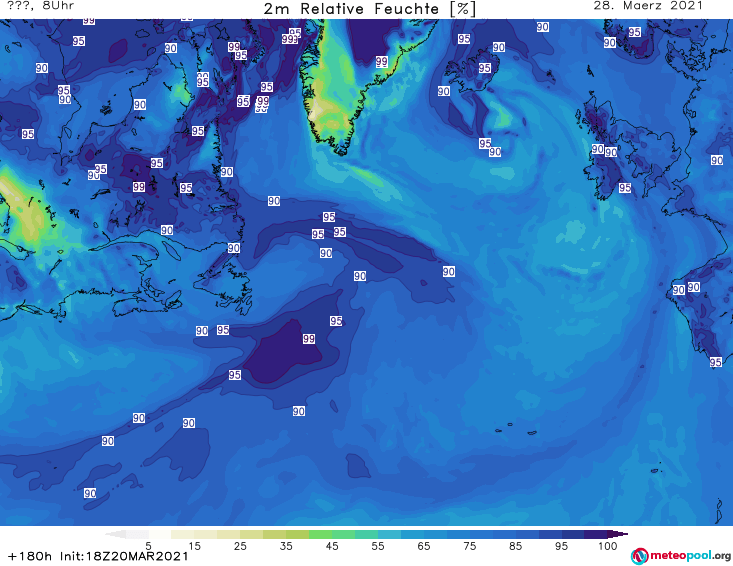The image size is (733, 566).
Task: Click the '95' label over Norway at top right
Action: coord(634,32)
